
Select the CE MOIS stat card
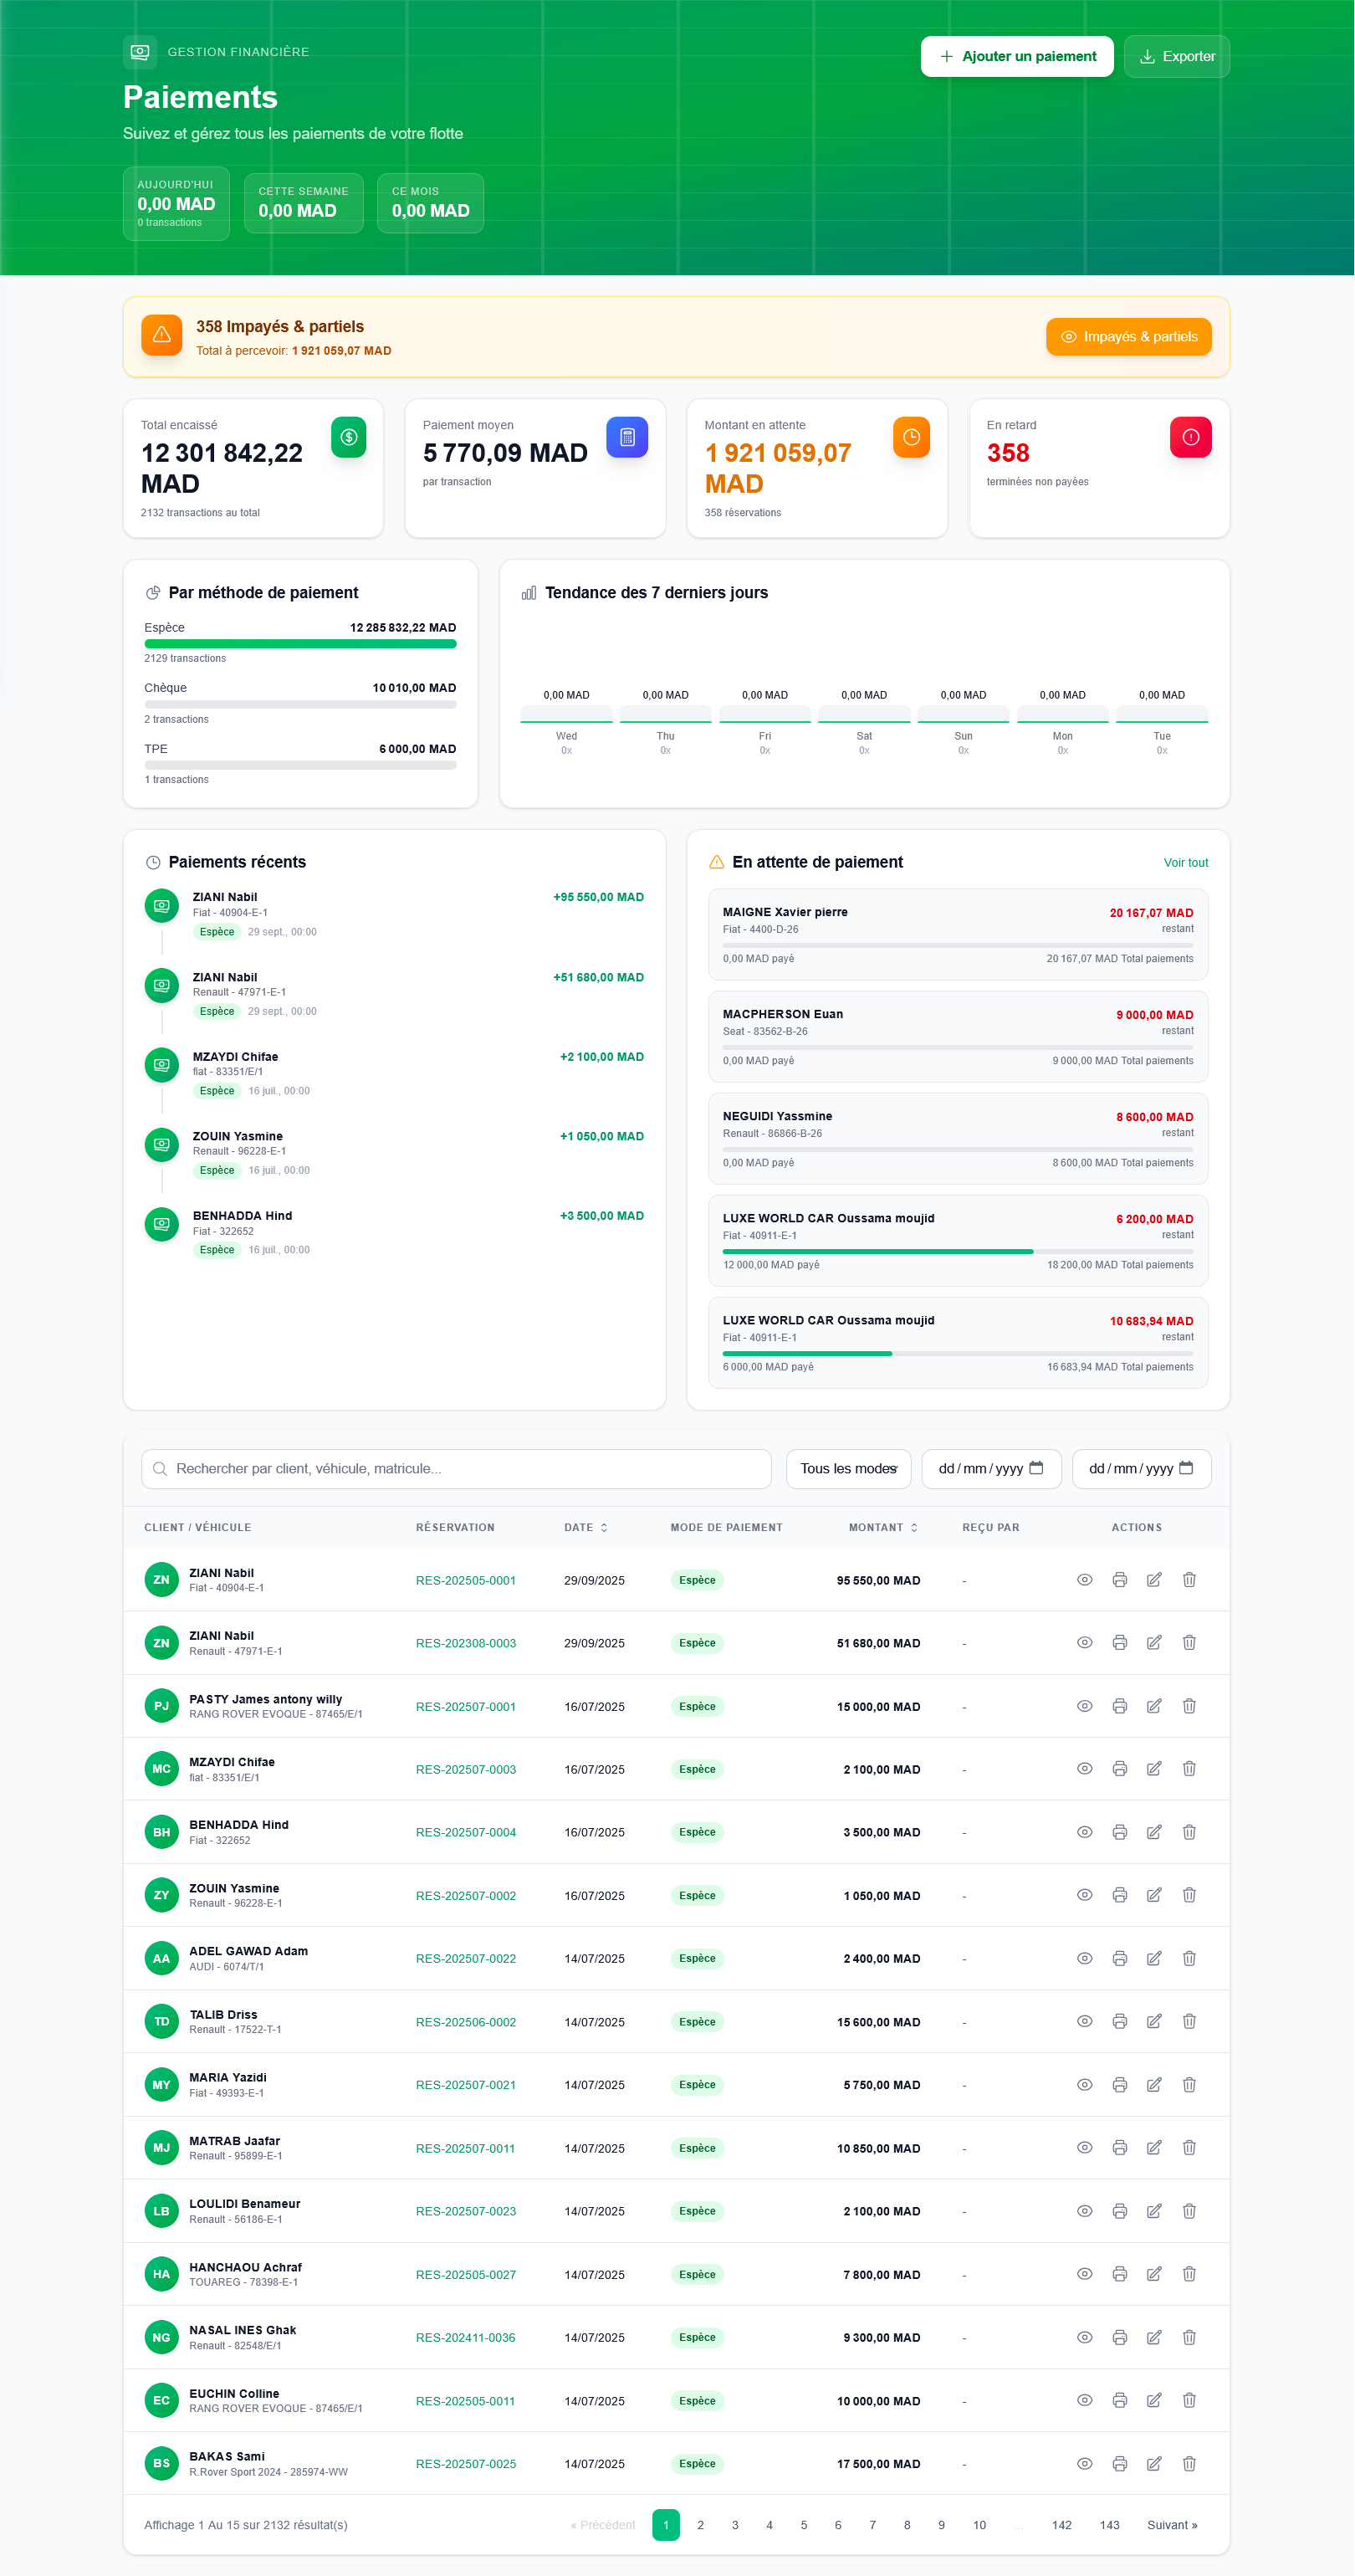(x=429, y=203)
